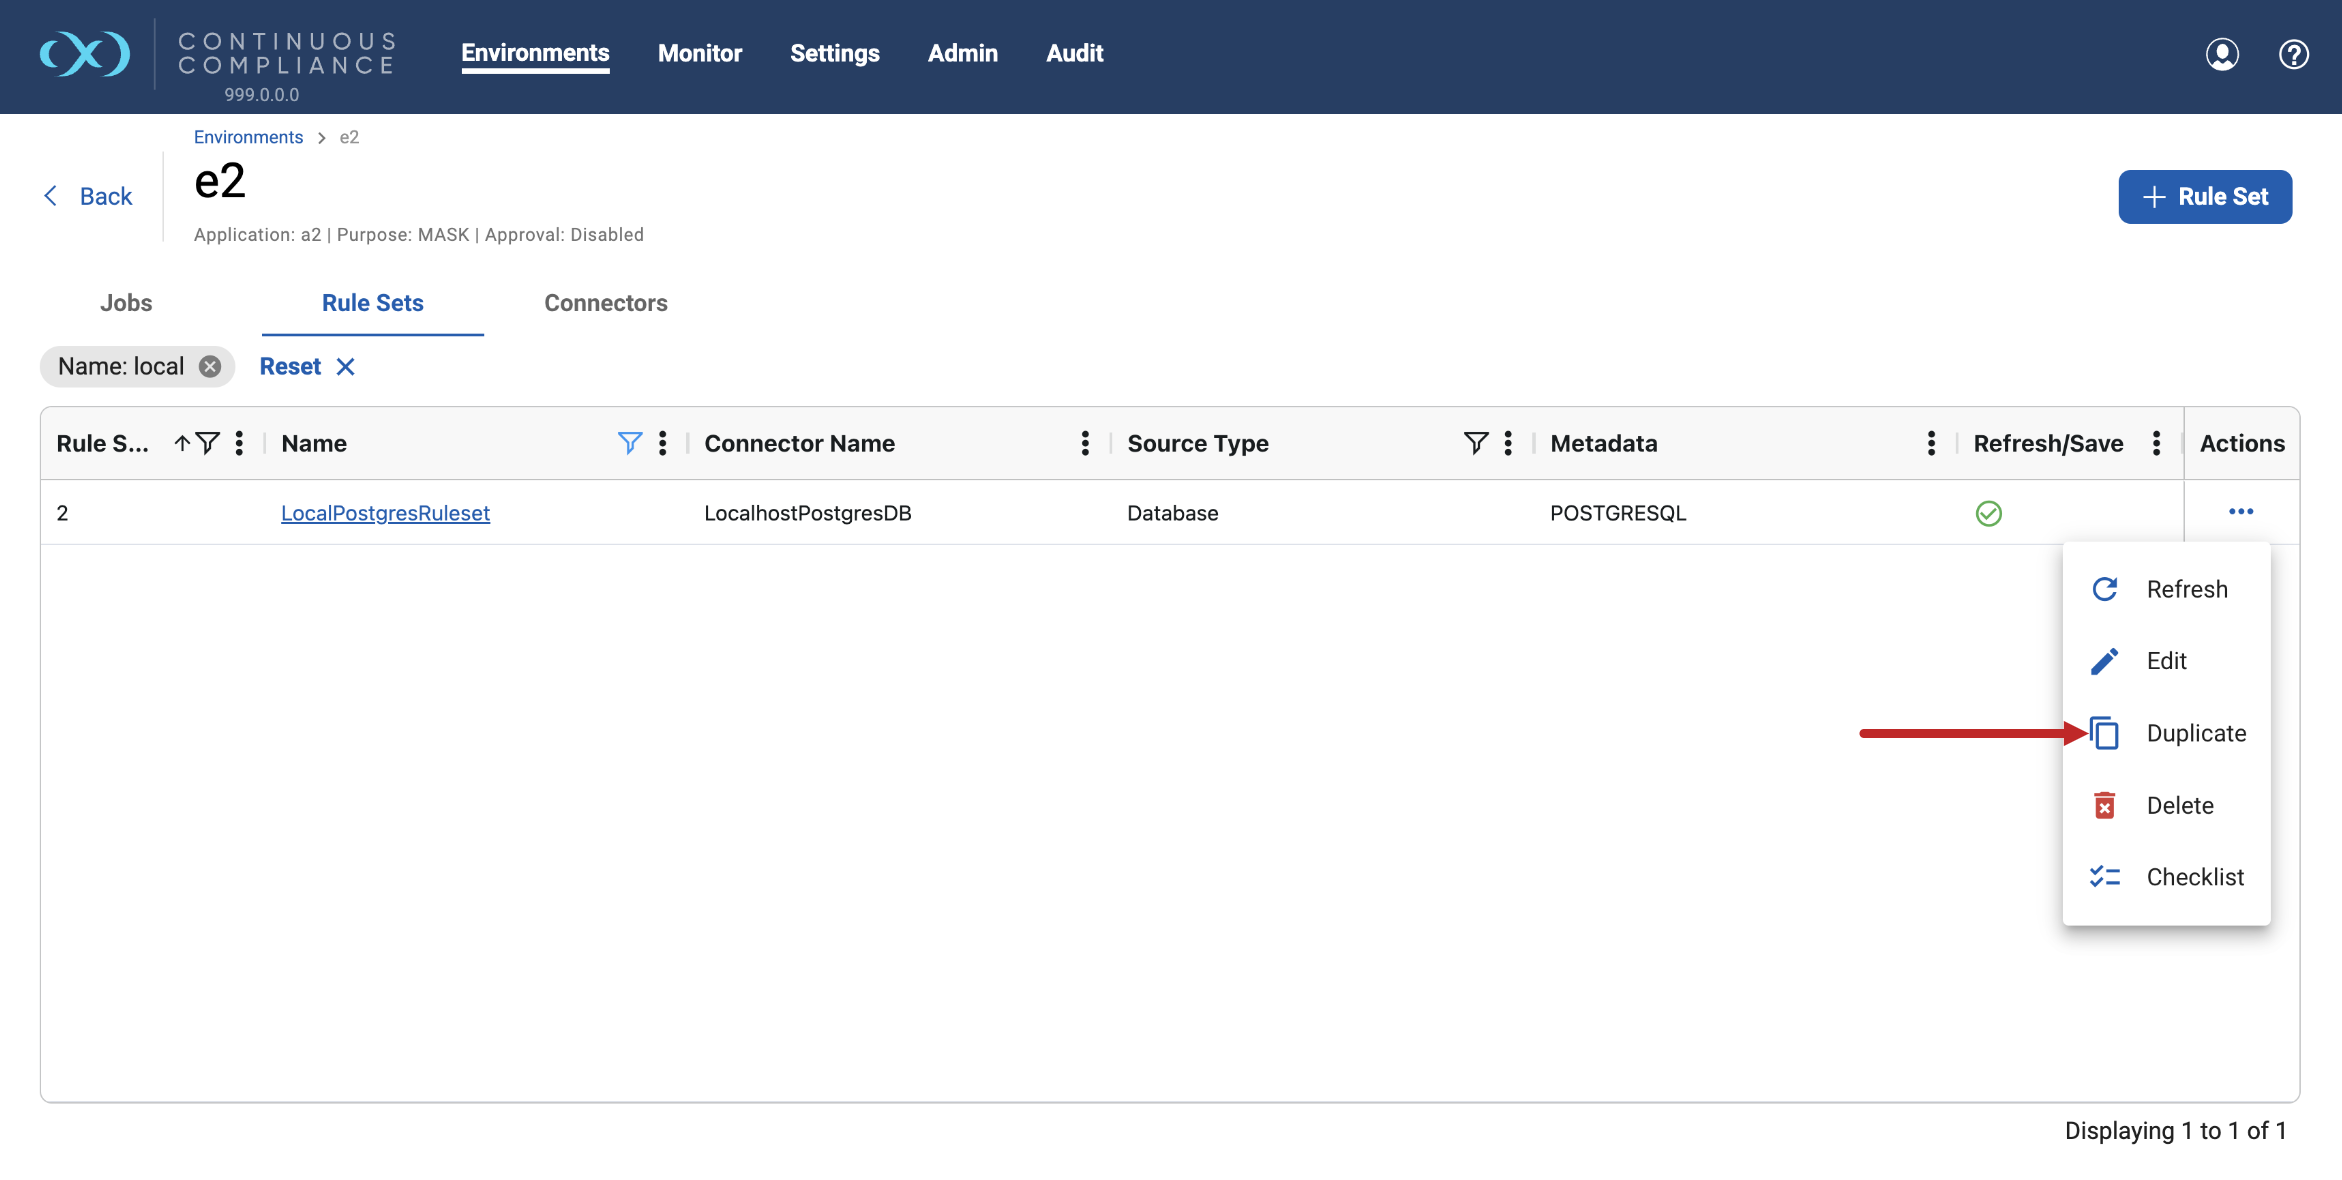Select Delete from the actions menu
This screenshot has width=2342, height=1180.
(2181, 805)
